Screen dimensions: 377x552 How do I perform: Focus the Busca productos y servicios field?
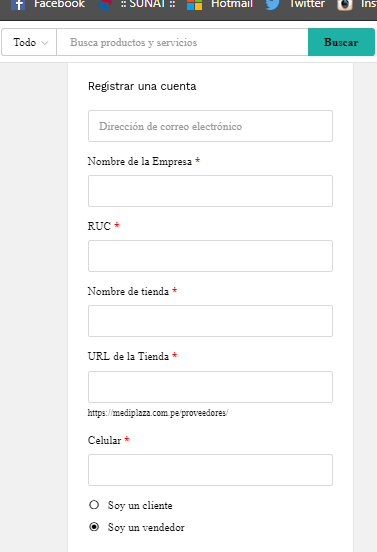pos(182,42)
